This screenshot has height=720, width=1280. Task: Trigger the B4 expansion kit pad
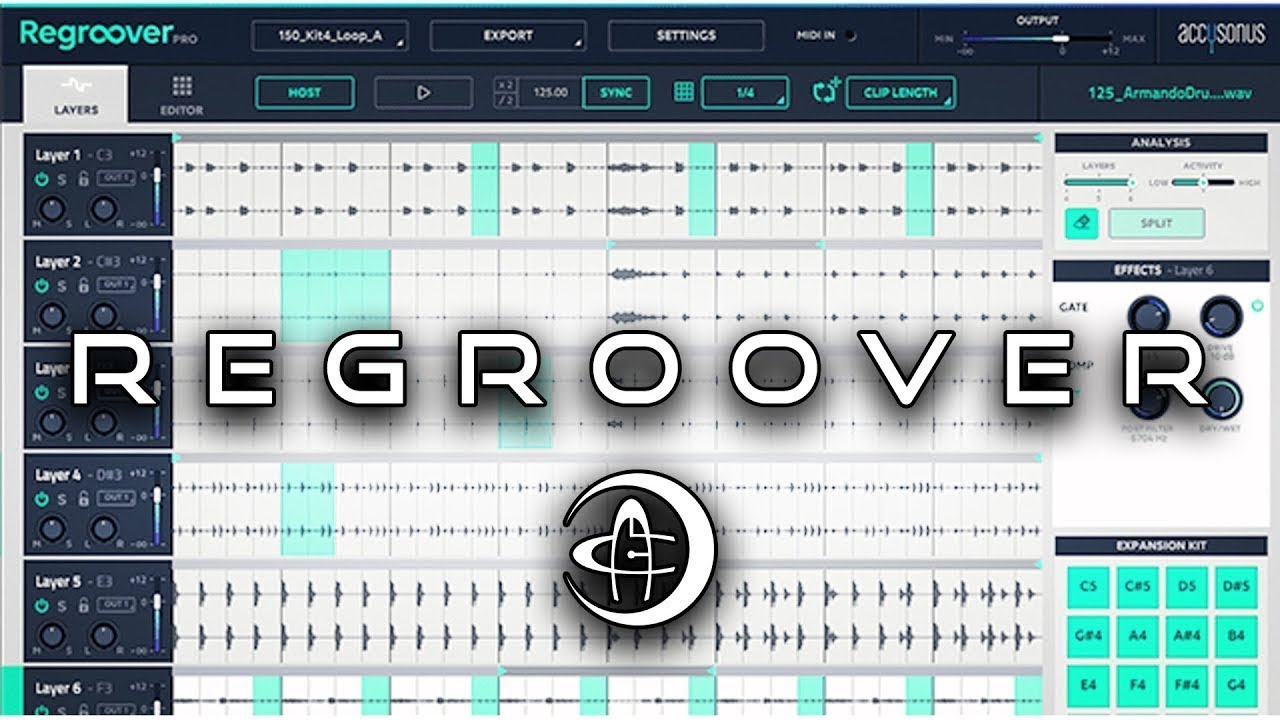pos(1237,636)
